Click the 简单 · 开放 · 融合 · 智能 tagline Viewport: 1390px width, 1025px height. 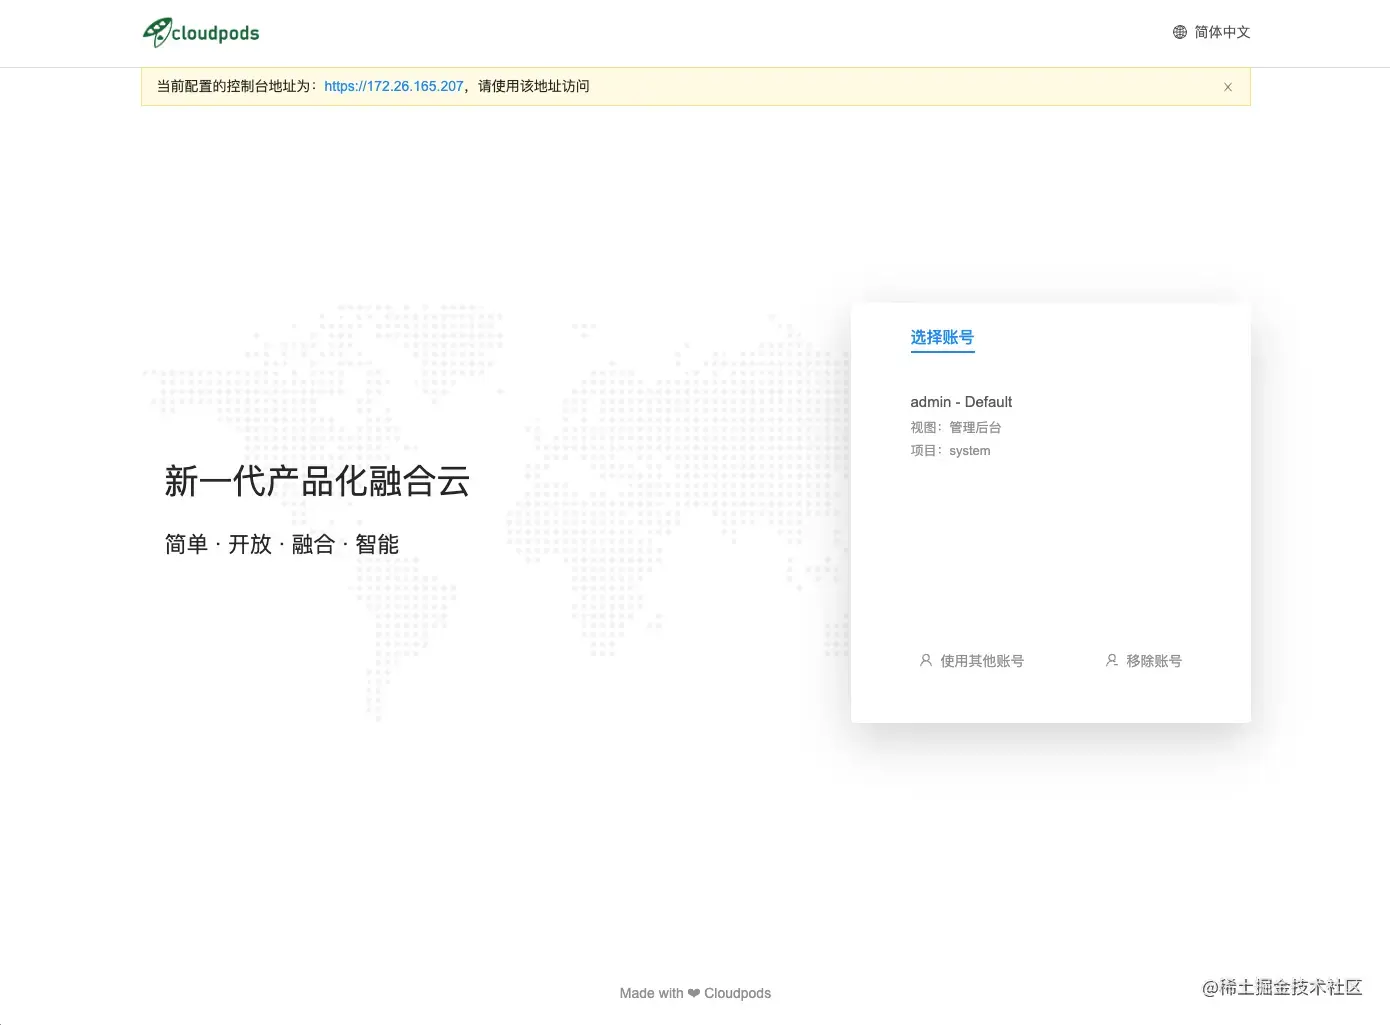282,544
